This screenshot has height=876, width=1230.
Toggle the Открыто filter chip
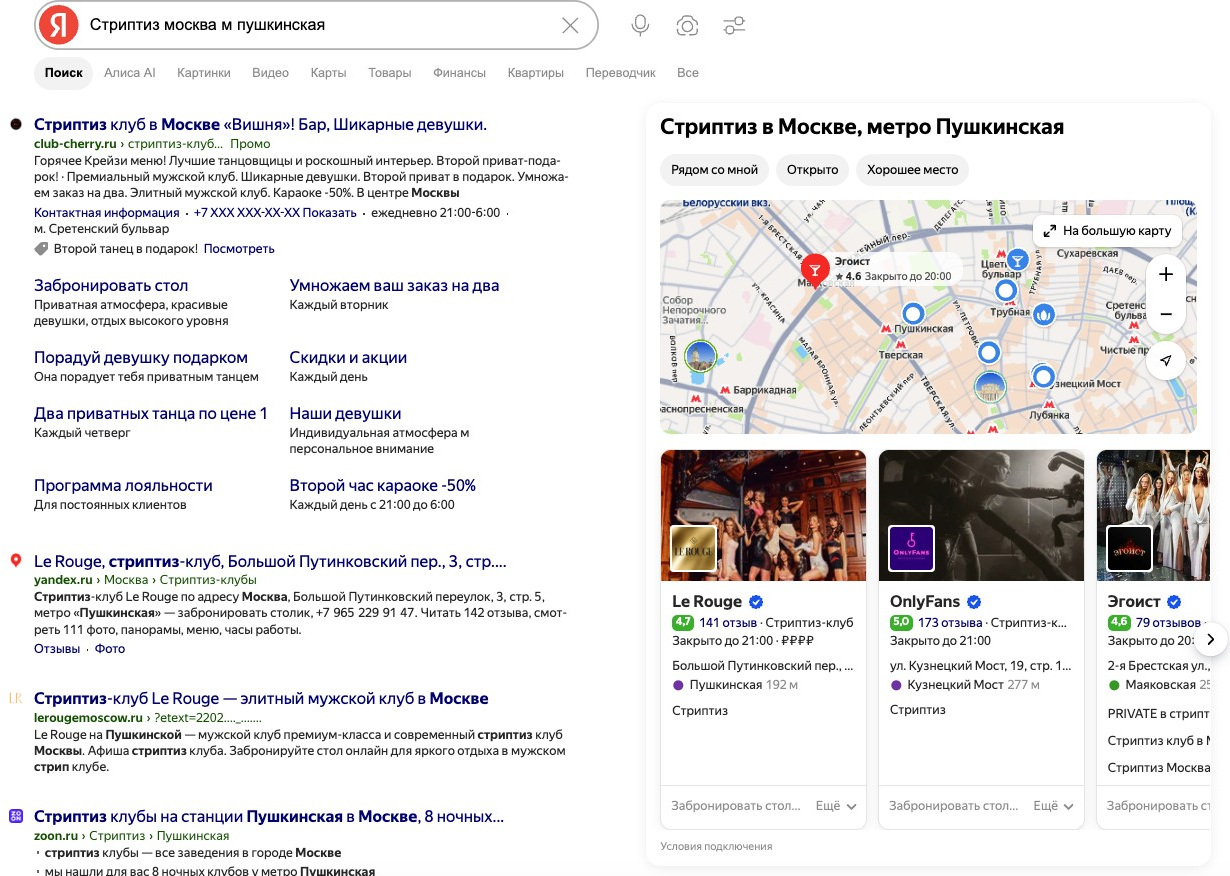pos(812,169)
